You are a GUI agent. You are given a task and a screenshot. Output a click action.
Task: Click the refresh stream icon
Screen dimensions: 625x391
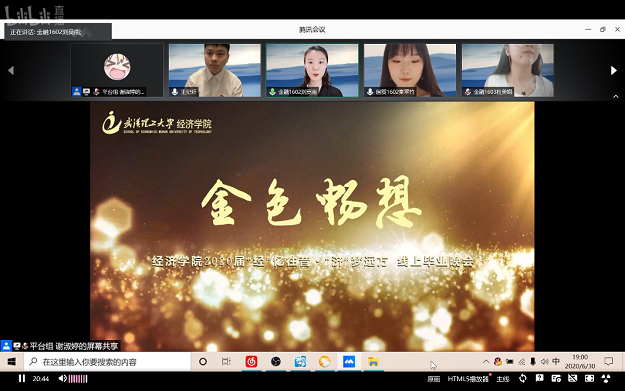[523, 378]
